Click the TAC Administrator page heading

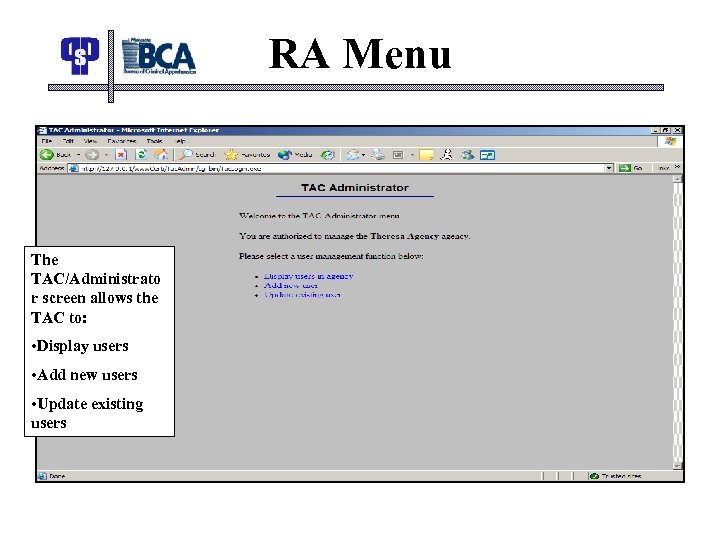pos(354,187)
